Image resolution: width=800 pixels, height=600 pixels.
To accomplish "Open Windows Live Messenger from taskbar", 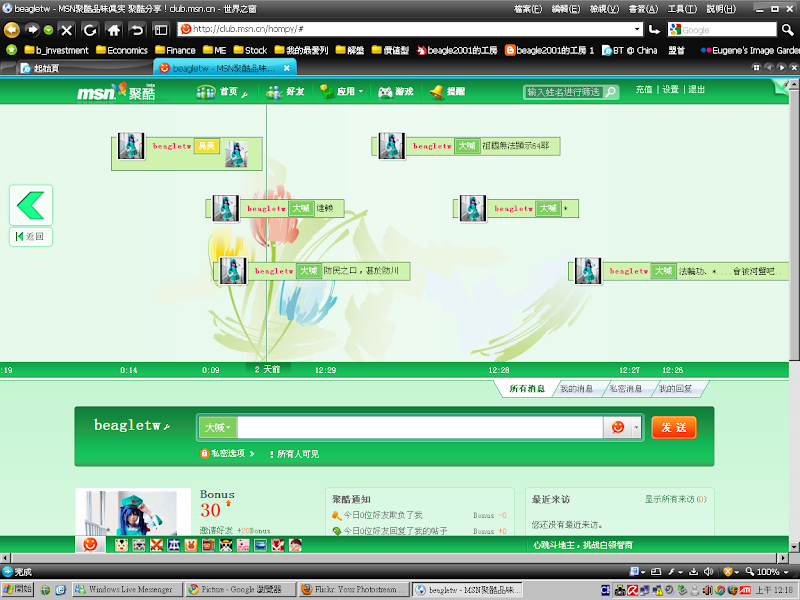I will pyautogui.click(x=126, y=590).
